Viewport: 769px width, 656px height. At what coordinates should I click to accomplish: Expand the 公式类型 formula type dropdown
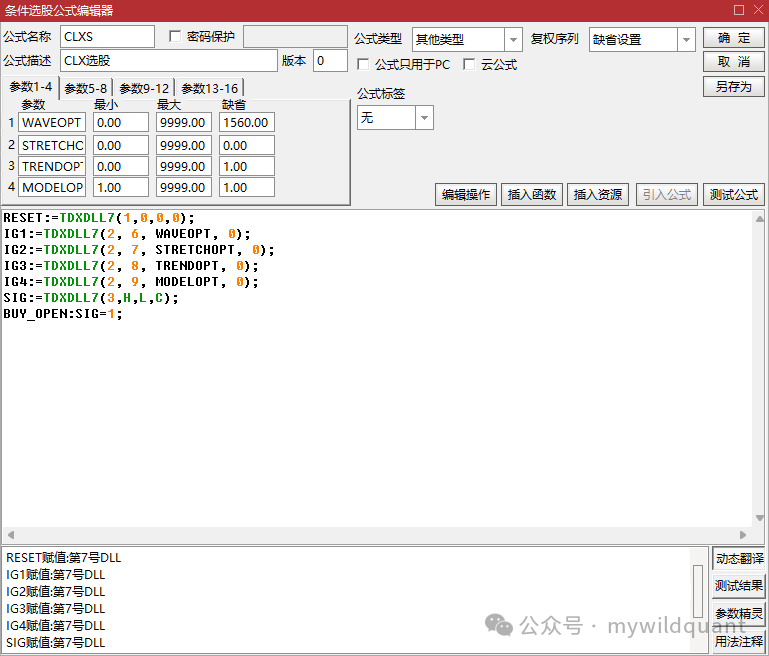[x=513, y=39]
